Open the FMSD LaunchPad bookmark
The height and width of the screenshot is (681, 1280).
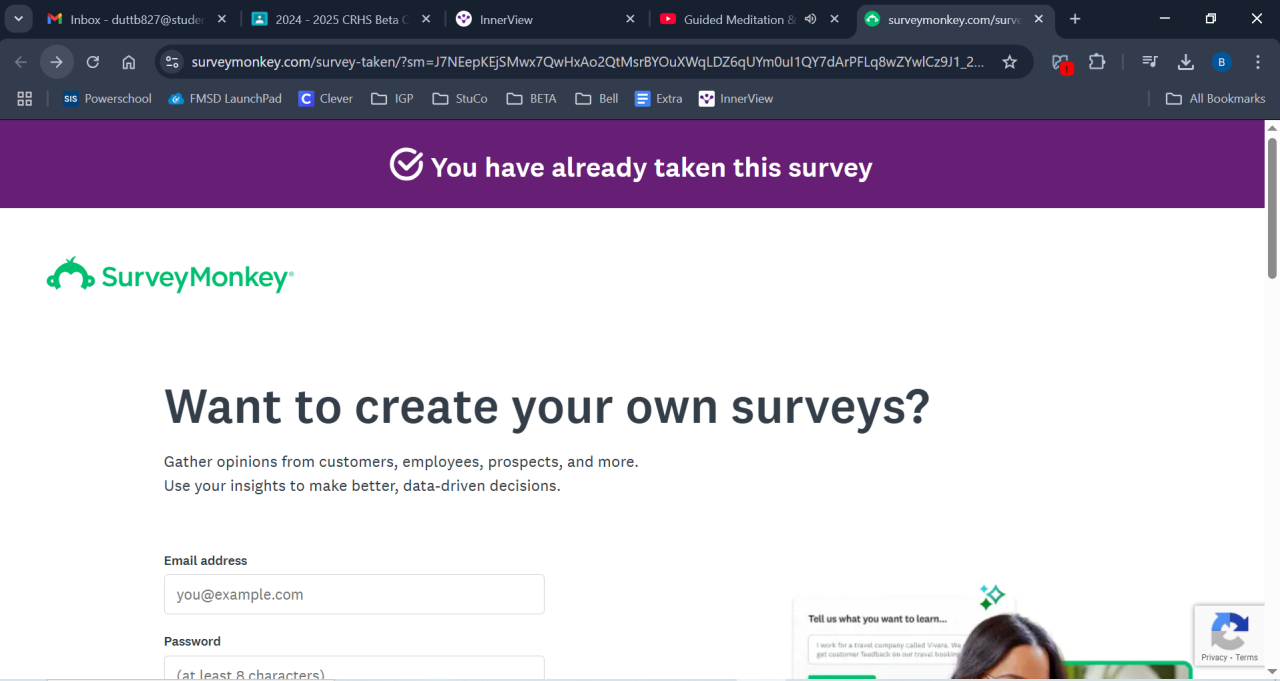point(225,99)
